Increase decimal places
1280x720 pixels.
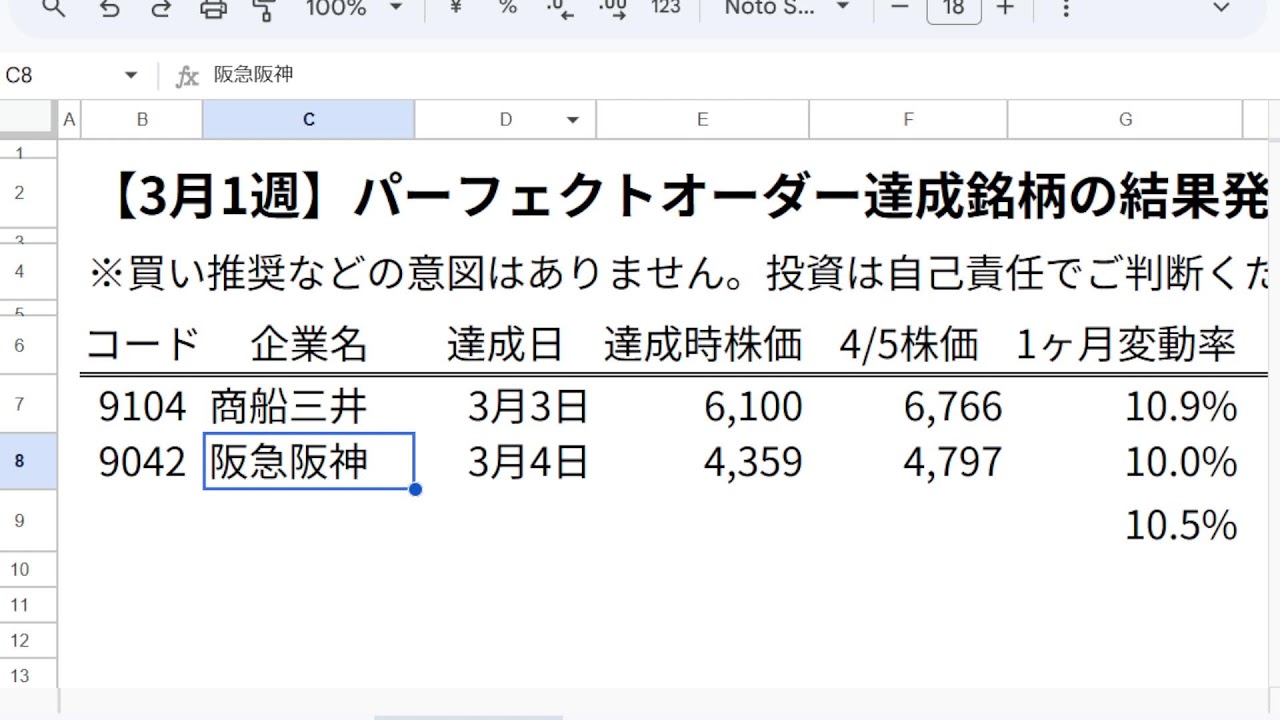(612, 9)
